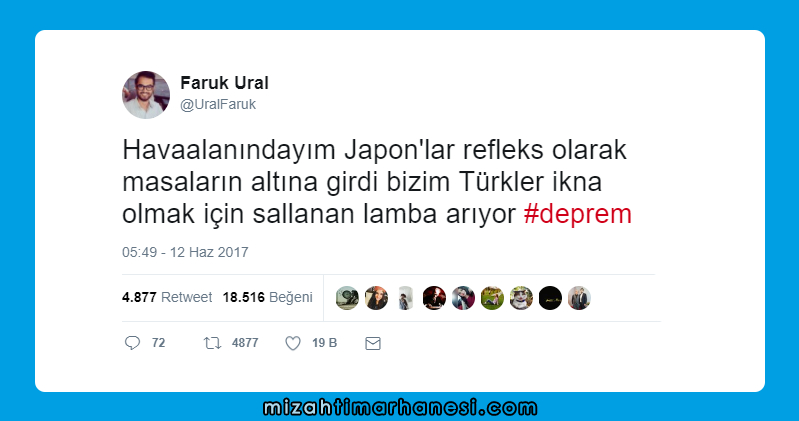Image resolution: width=799 pixels, height=421 pixels.
Task: Click the 72 replies count
Action: tap(158, 343)
